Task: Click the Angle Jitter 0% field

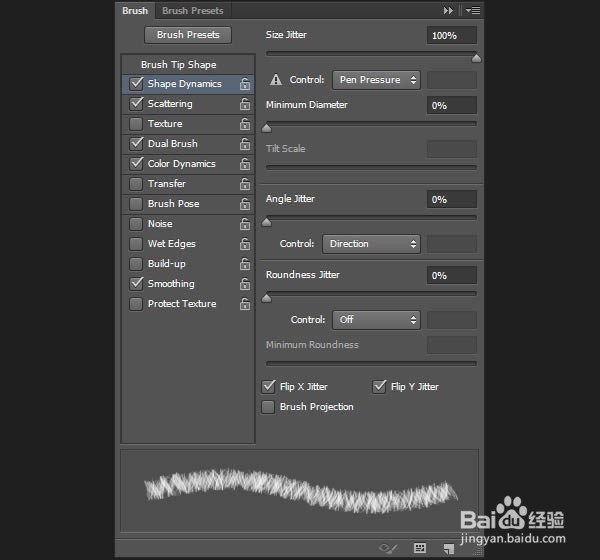Action: 452,199
